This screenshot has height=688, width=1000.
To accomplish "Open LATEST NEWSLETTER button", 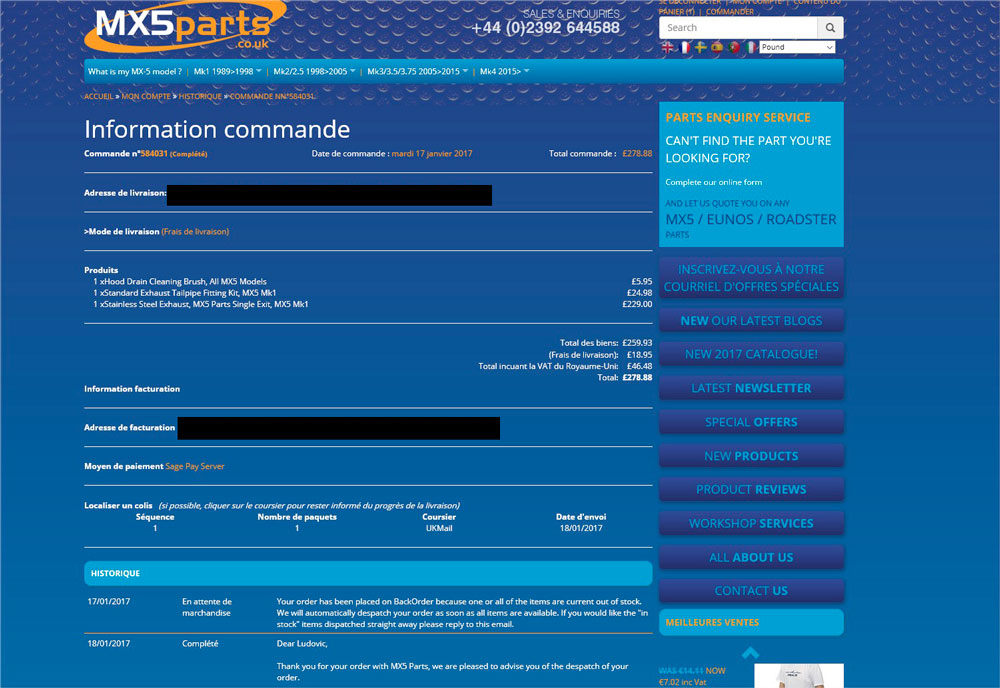I will [x=751, y=388].
